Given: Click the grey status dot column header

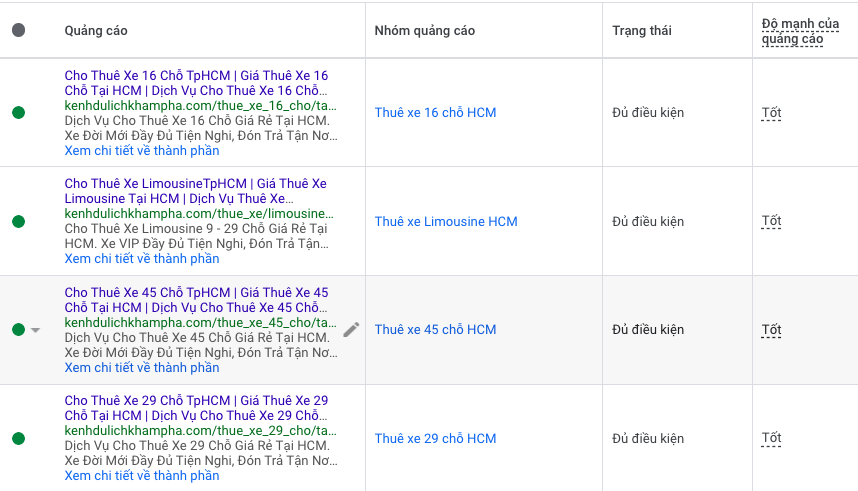Looking at the screenshot, I should (x=19, y=30).
